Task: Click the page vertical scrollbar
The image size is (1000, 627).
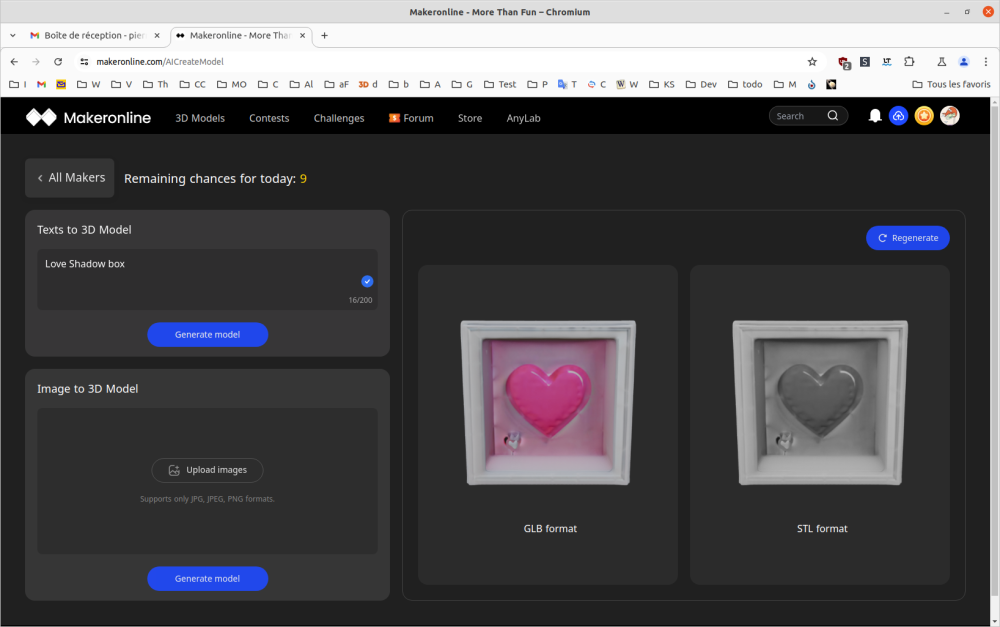Action: point(994,351)
